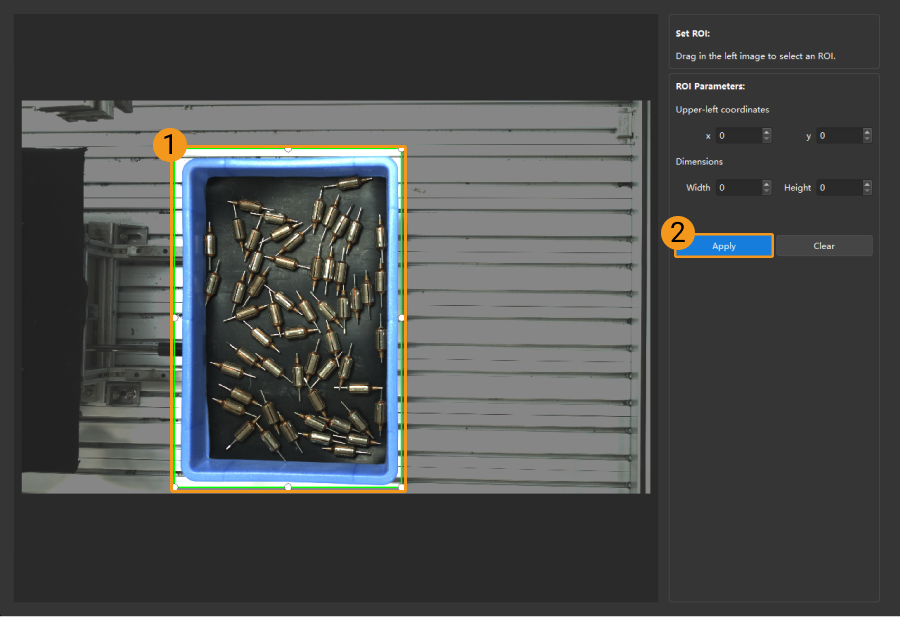Select the ROI right-middle resize handle
900x617 pixels.
point(402,317)
